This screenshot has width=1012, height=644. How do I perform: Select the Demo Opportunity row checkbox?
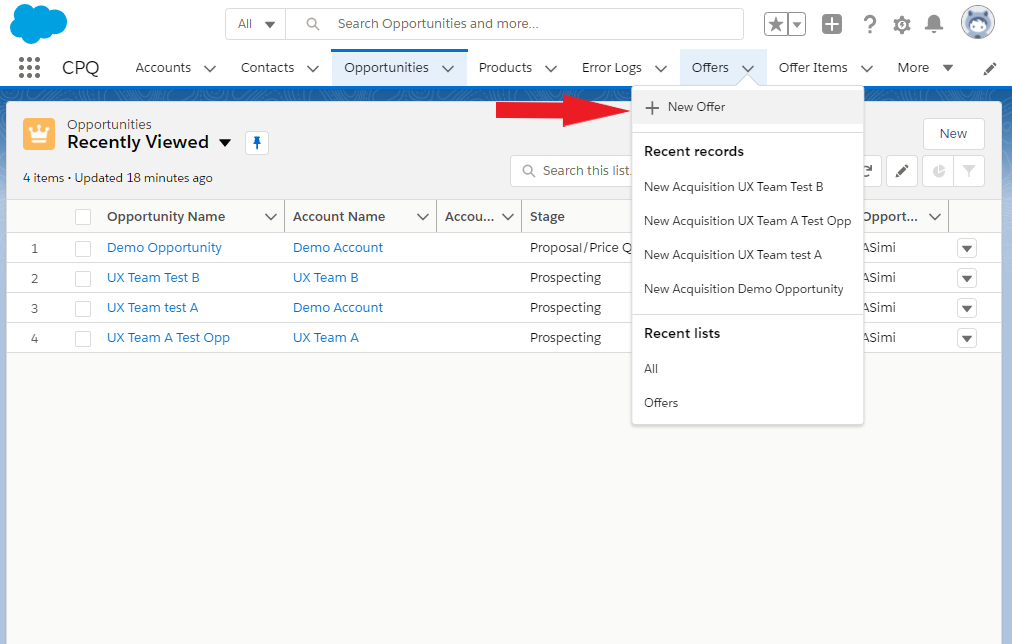tap(83, 248)
